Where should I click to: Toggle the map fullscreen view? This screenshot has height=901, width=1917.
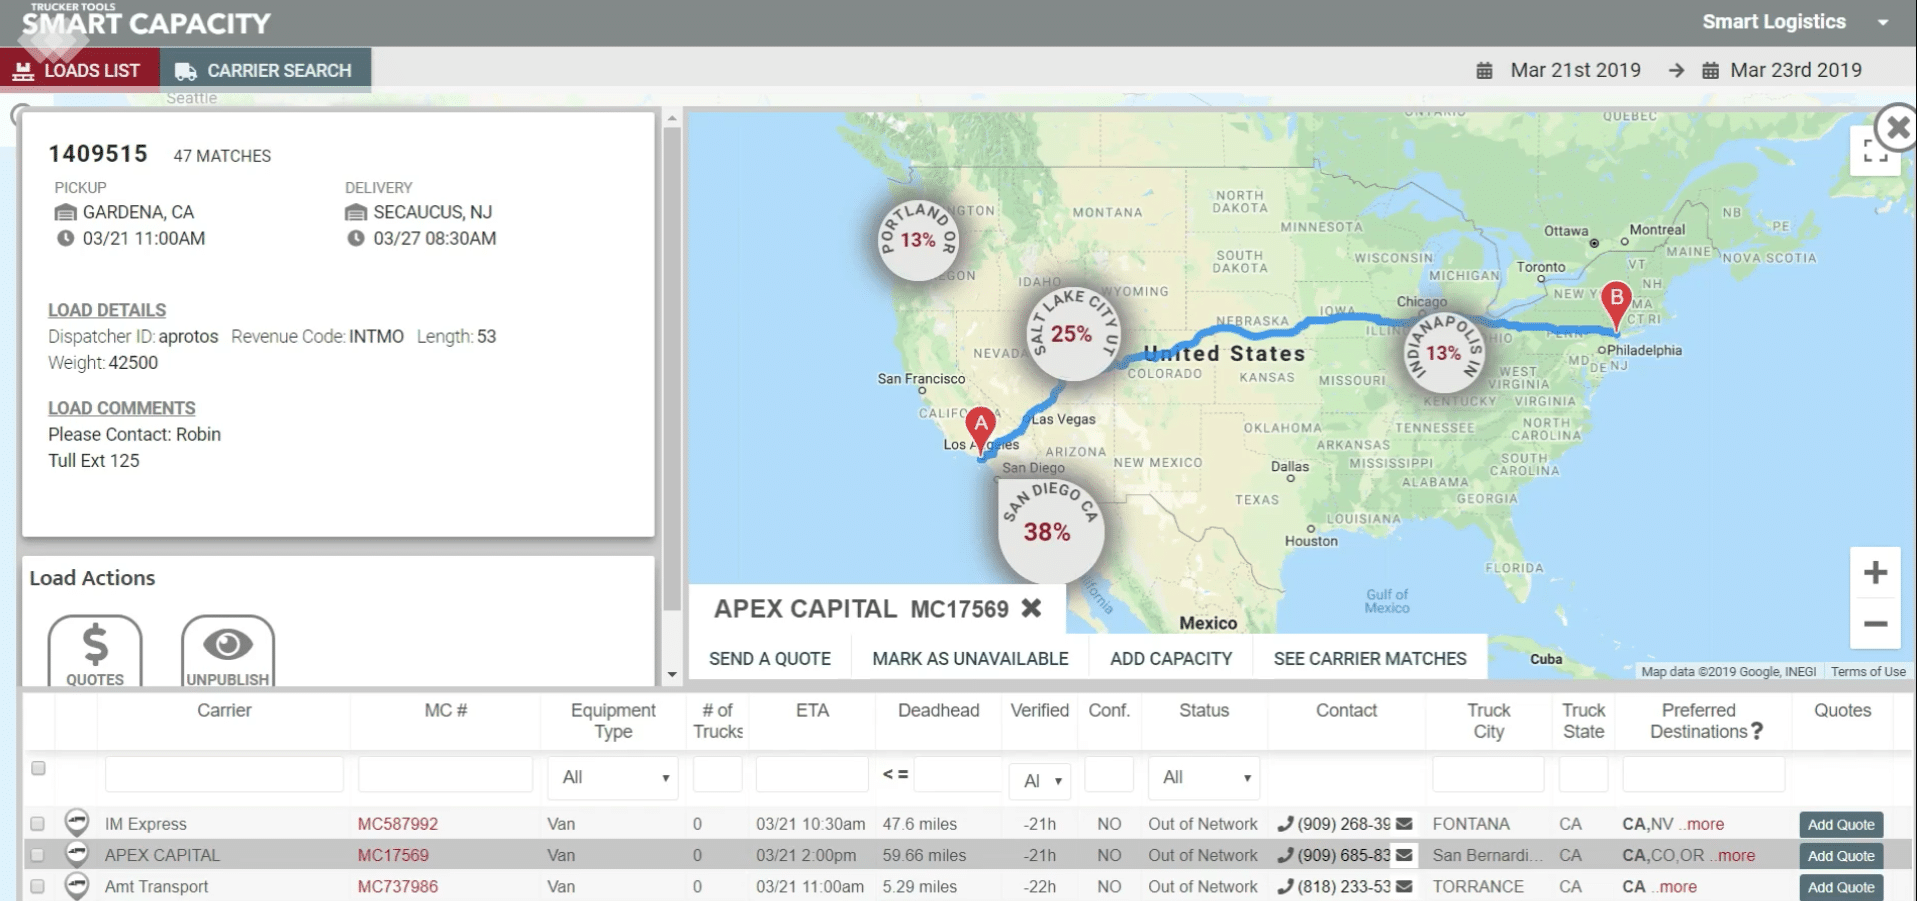tap(1875, 152)
